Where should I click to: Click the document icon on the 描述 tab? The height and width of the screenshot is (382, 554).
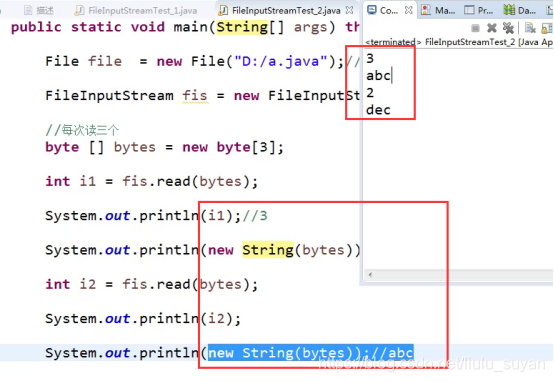pos(28,11)
